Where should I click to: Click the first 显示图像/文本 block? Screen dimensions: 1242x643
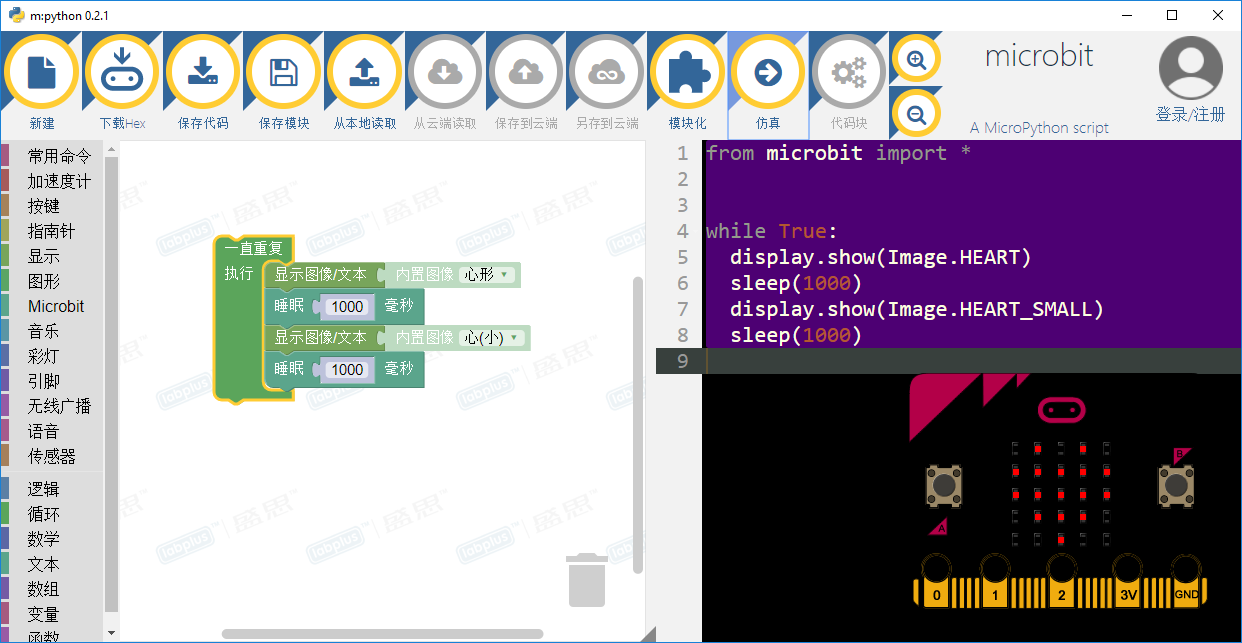coord(322,275)
